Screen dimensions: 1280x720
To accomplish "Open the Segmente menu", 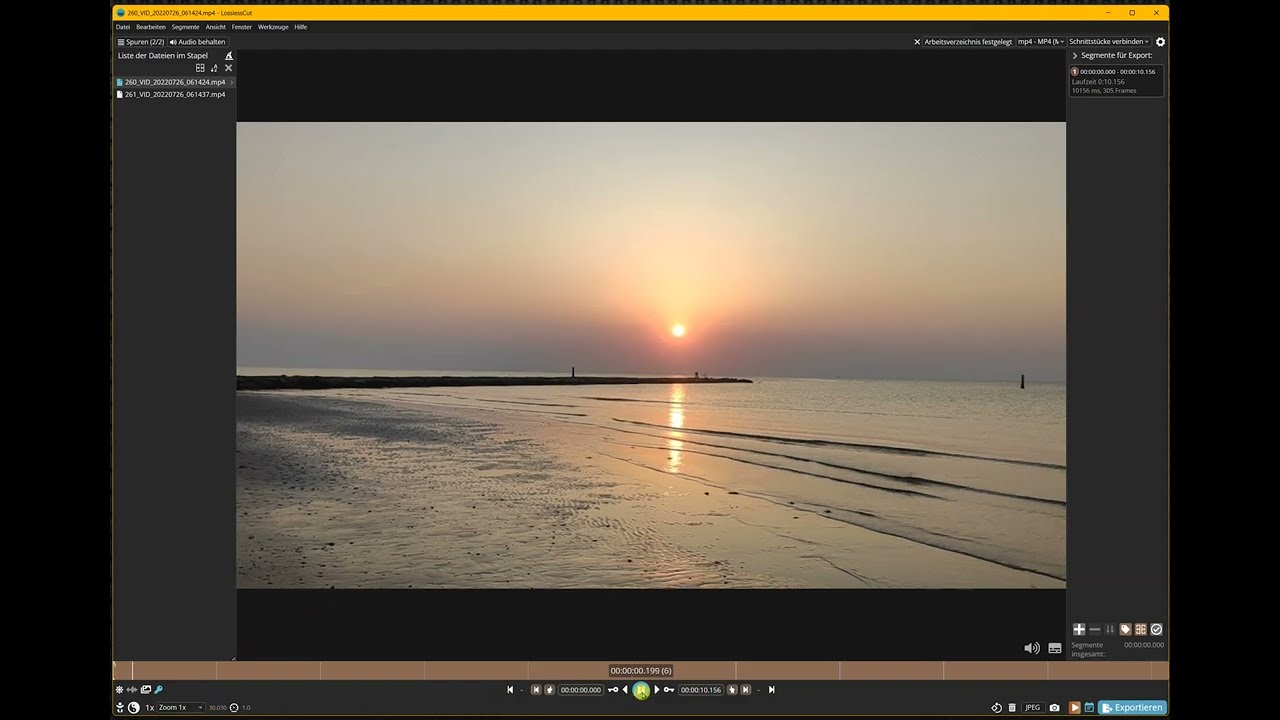I will pyautogui.click(x=185, y=27).
